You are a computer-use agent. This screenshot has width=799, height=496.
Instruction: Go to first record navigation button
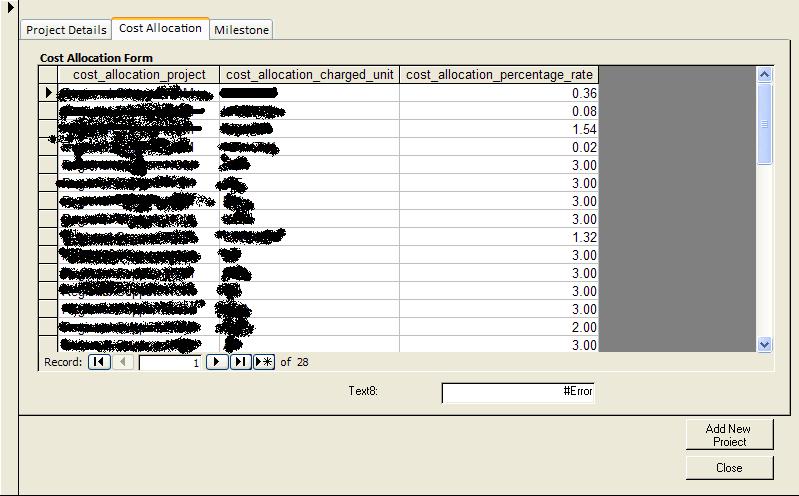tap(99, 362)
